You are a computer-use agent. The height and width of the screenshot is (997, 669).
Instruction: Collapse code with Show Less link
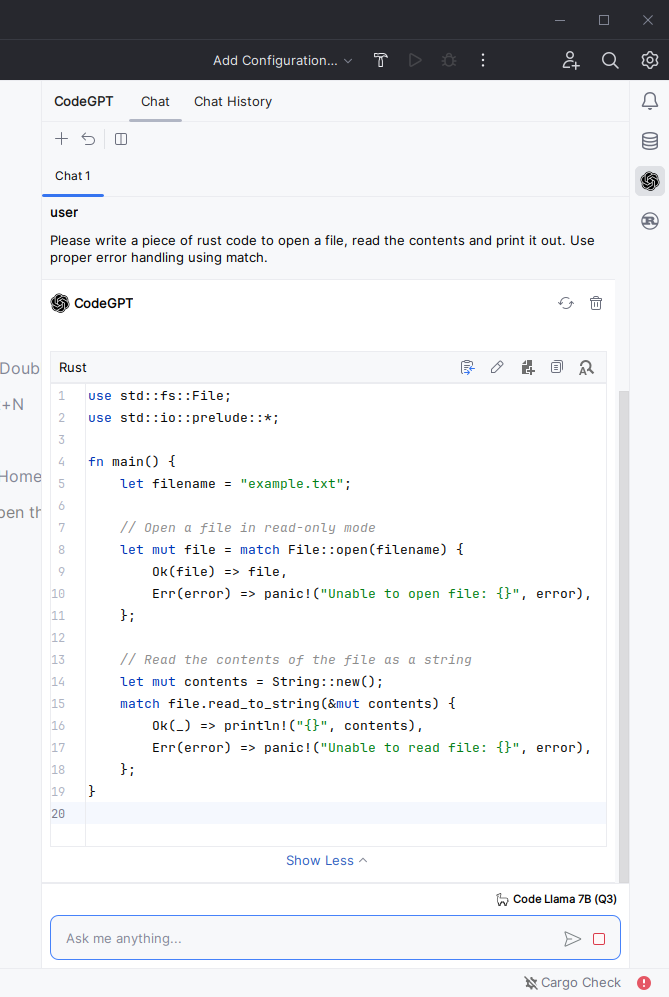click(x=326, y=860)
